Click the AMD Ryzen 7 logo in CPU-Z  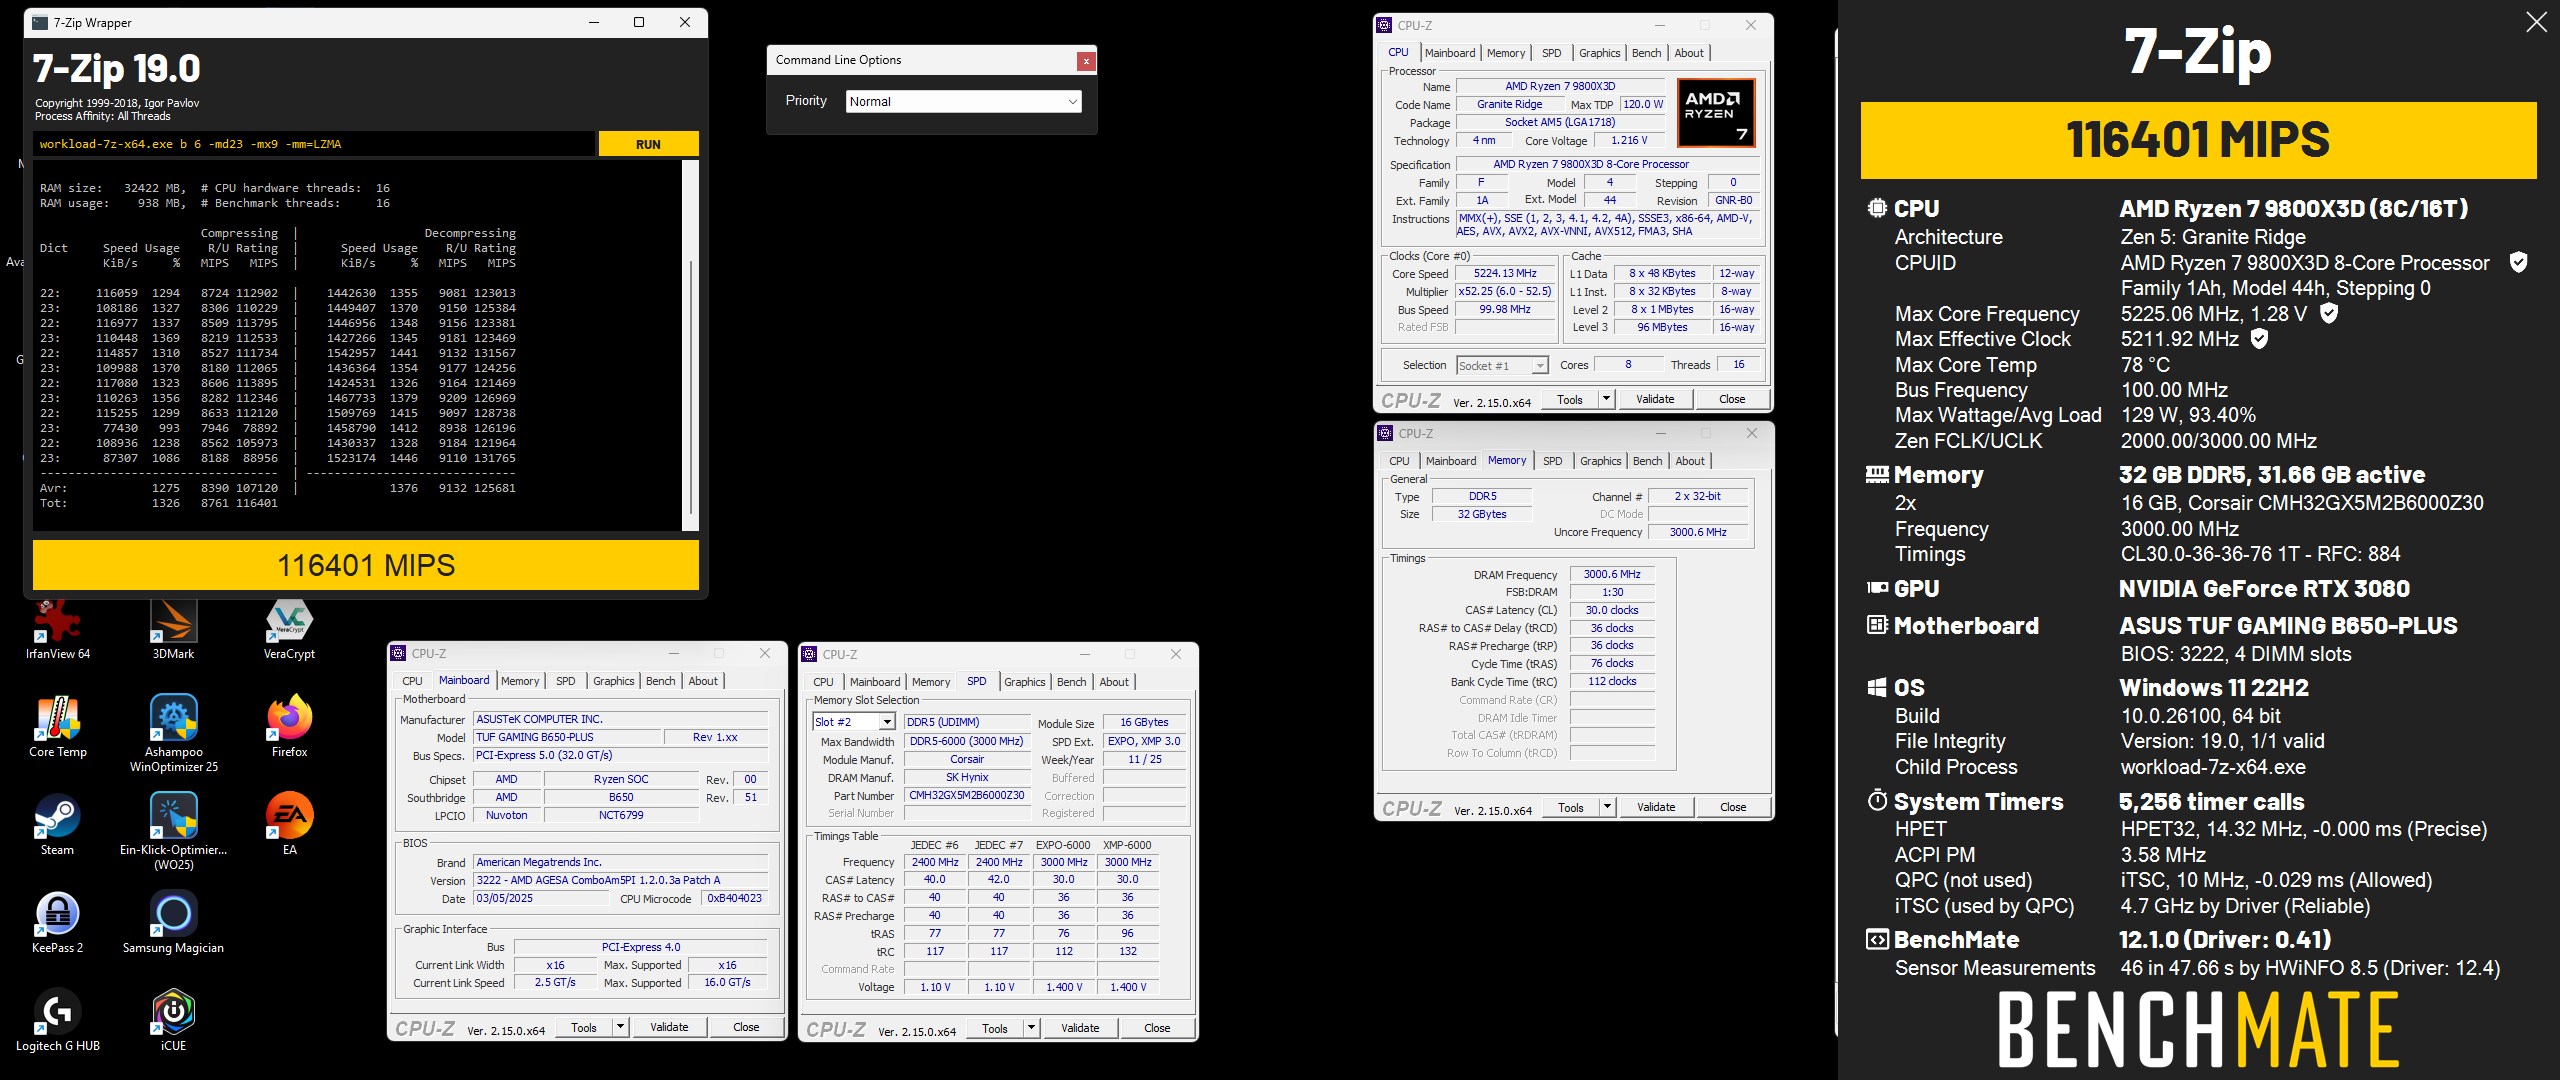pyautogui.click(x=1715, y=113)
